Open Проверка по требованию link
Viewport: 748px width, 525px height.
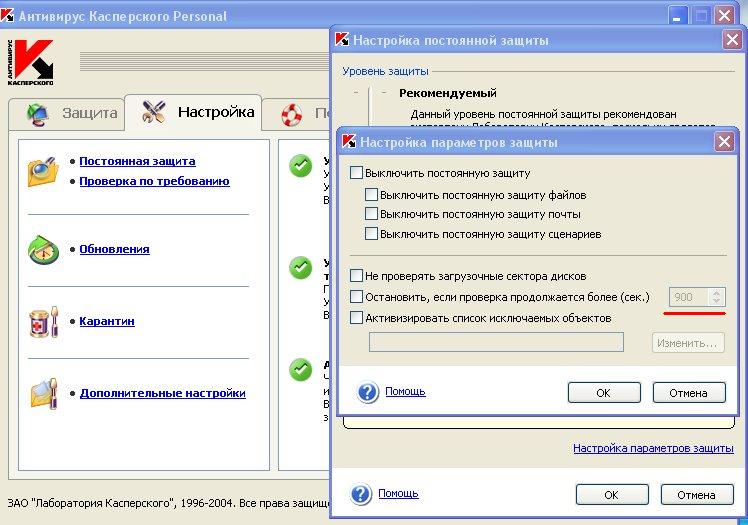coord(154,181)
